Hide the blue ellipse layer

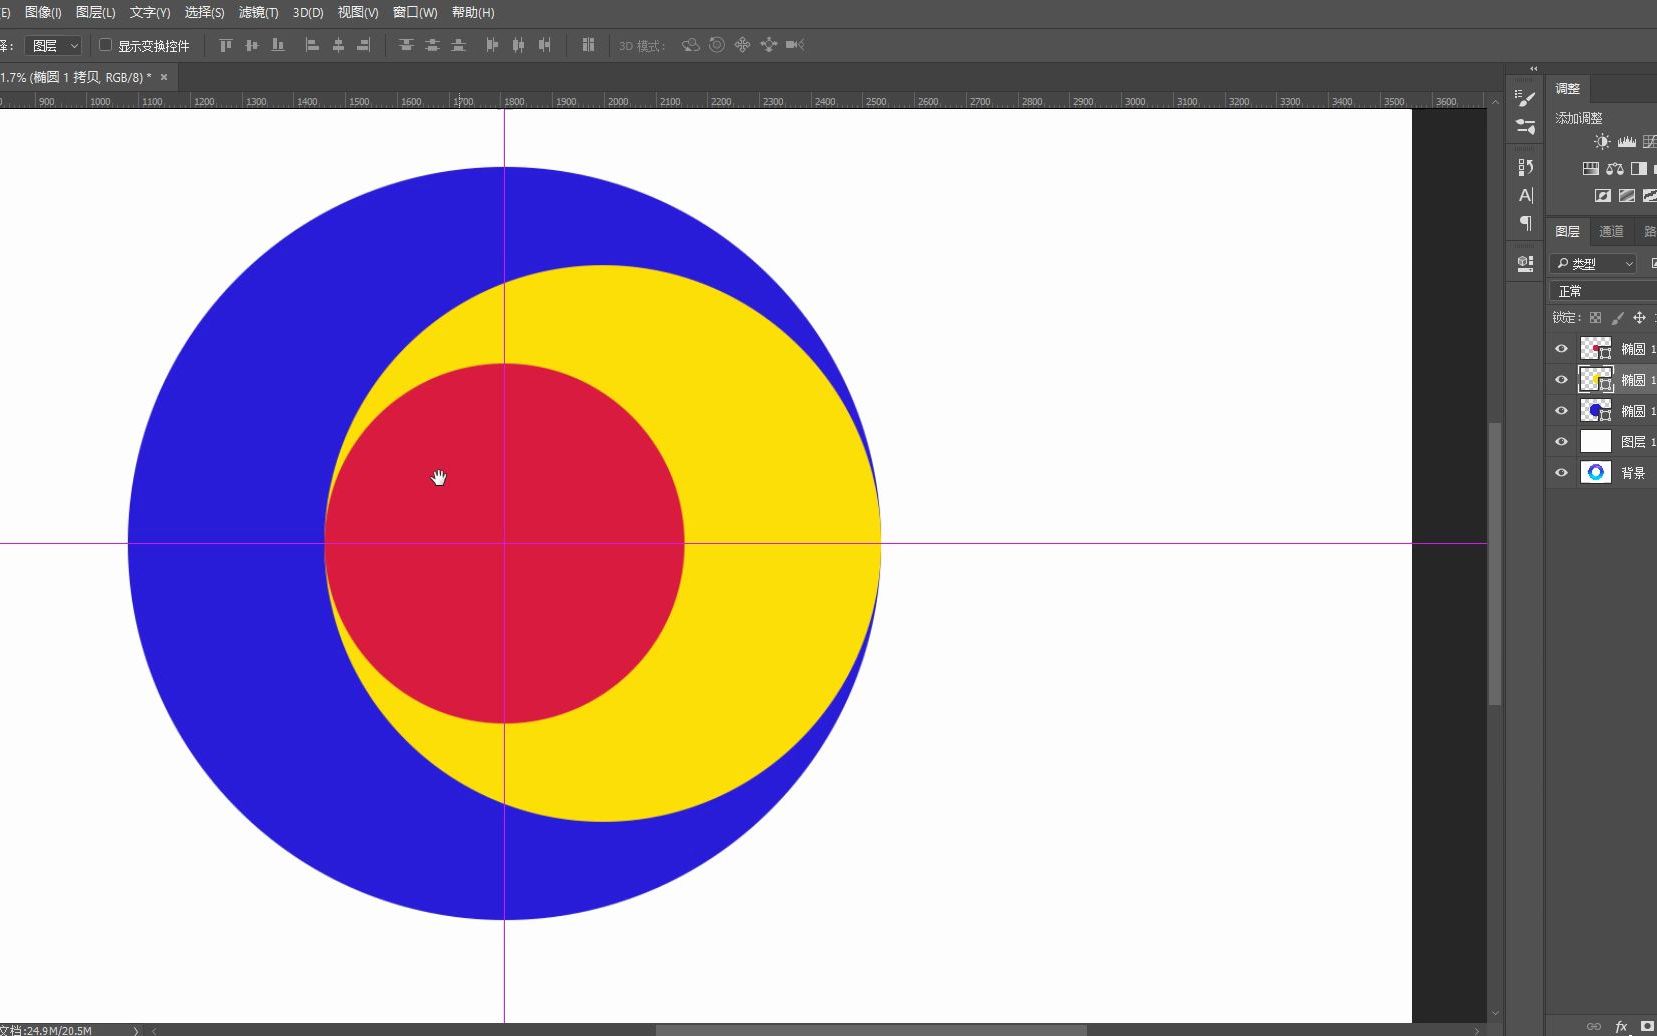point(1561,411)
